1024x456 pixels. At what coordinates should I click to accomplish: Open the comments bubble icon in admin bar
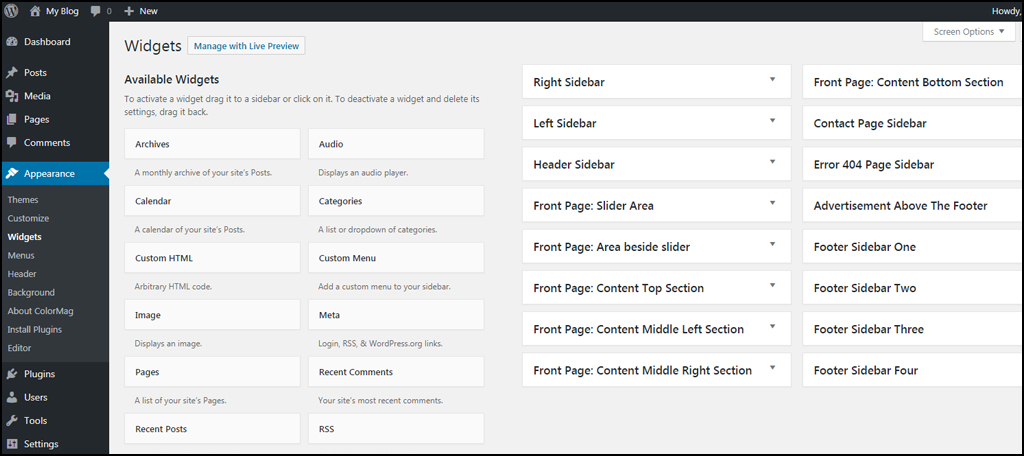pyautogui.click(x=95, y=11)
